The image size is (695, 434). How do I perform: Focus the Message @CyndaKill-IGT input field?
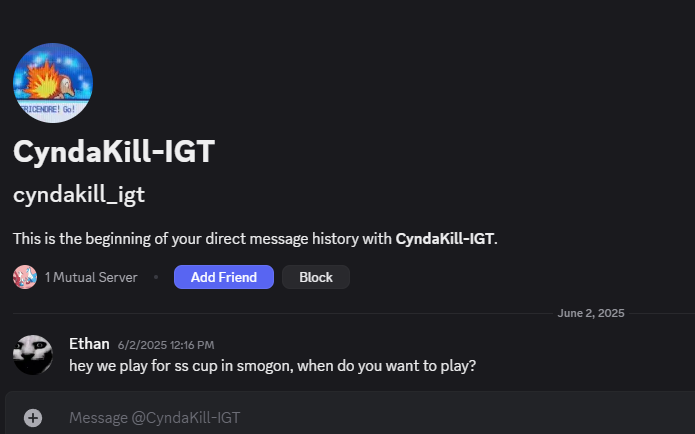(372, 418)
